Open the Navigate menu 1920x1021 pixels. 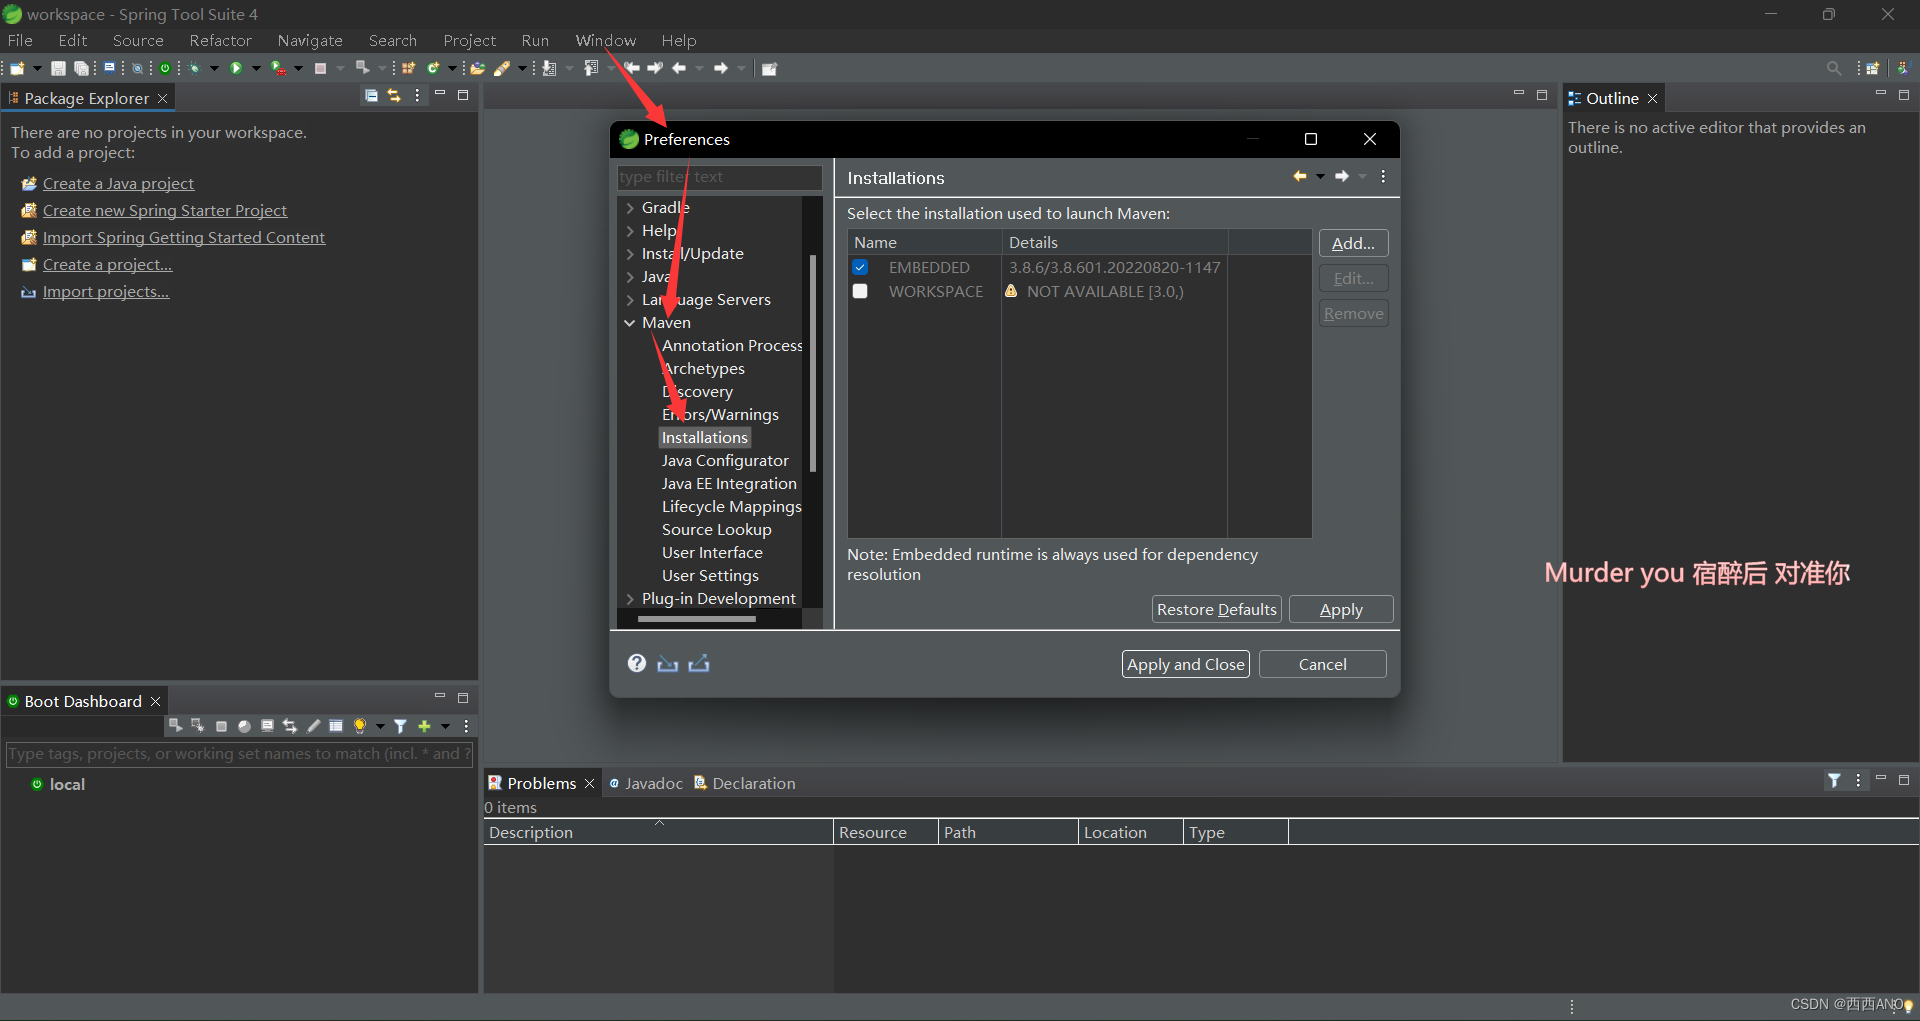pyautogui.click(x=310, y=40)
